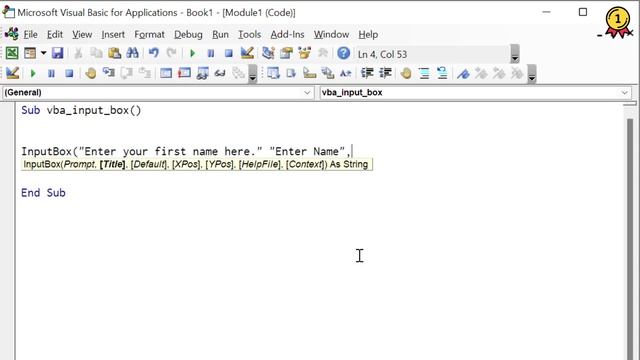The width and height of the screenshot is (640, 360).
Task: Toggle a bookmark with the blue flag icon
Action: (x=463, y=73)
